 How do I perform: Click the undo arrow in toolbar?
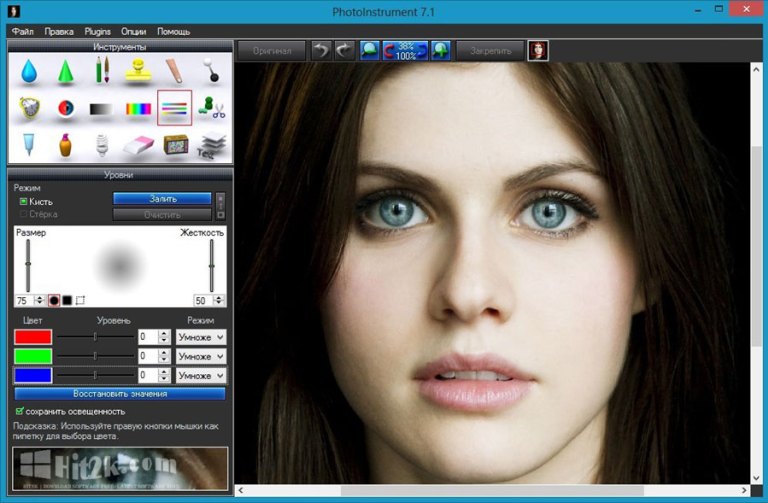[321, 50]
